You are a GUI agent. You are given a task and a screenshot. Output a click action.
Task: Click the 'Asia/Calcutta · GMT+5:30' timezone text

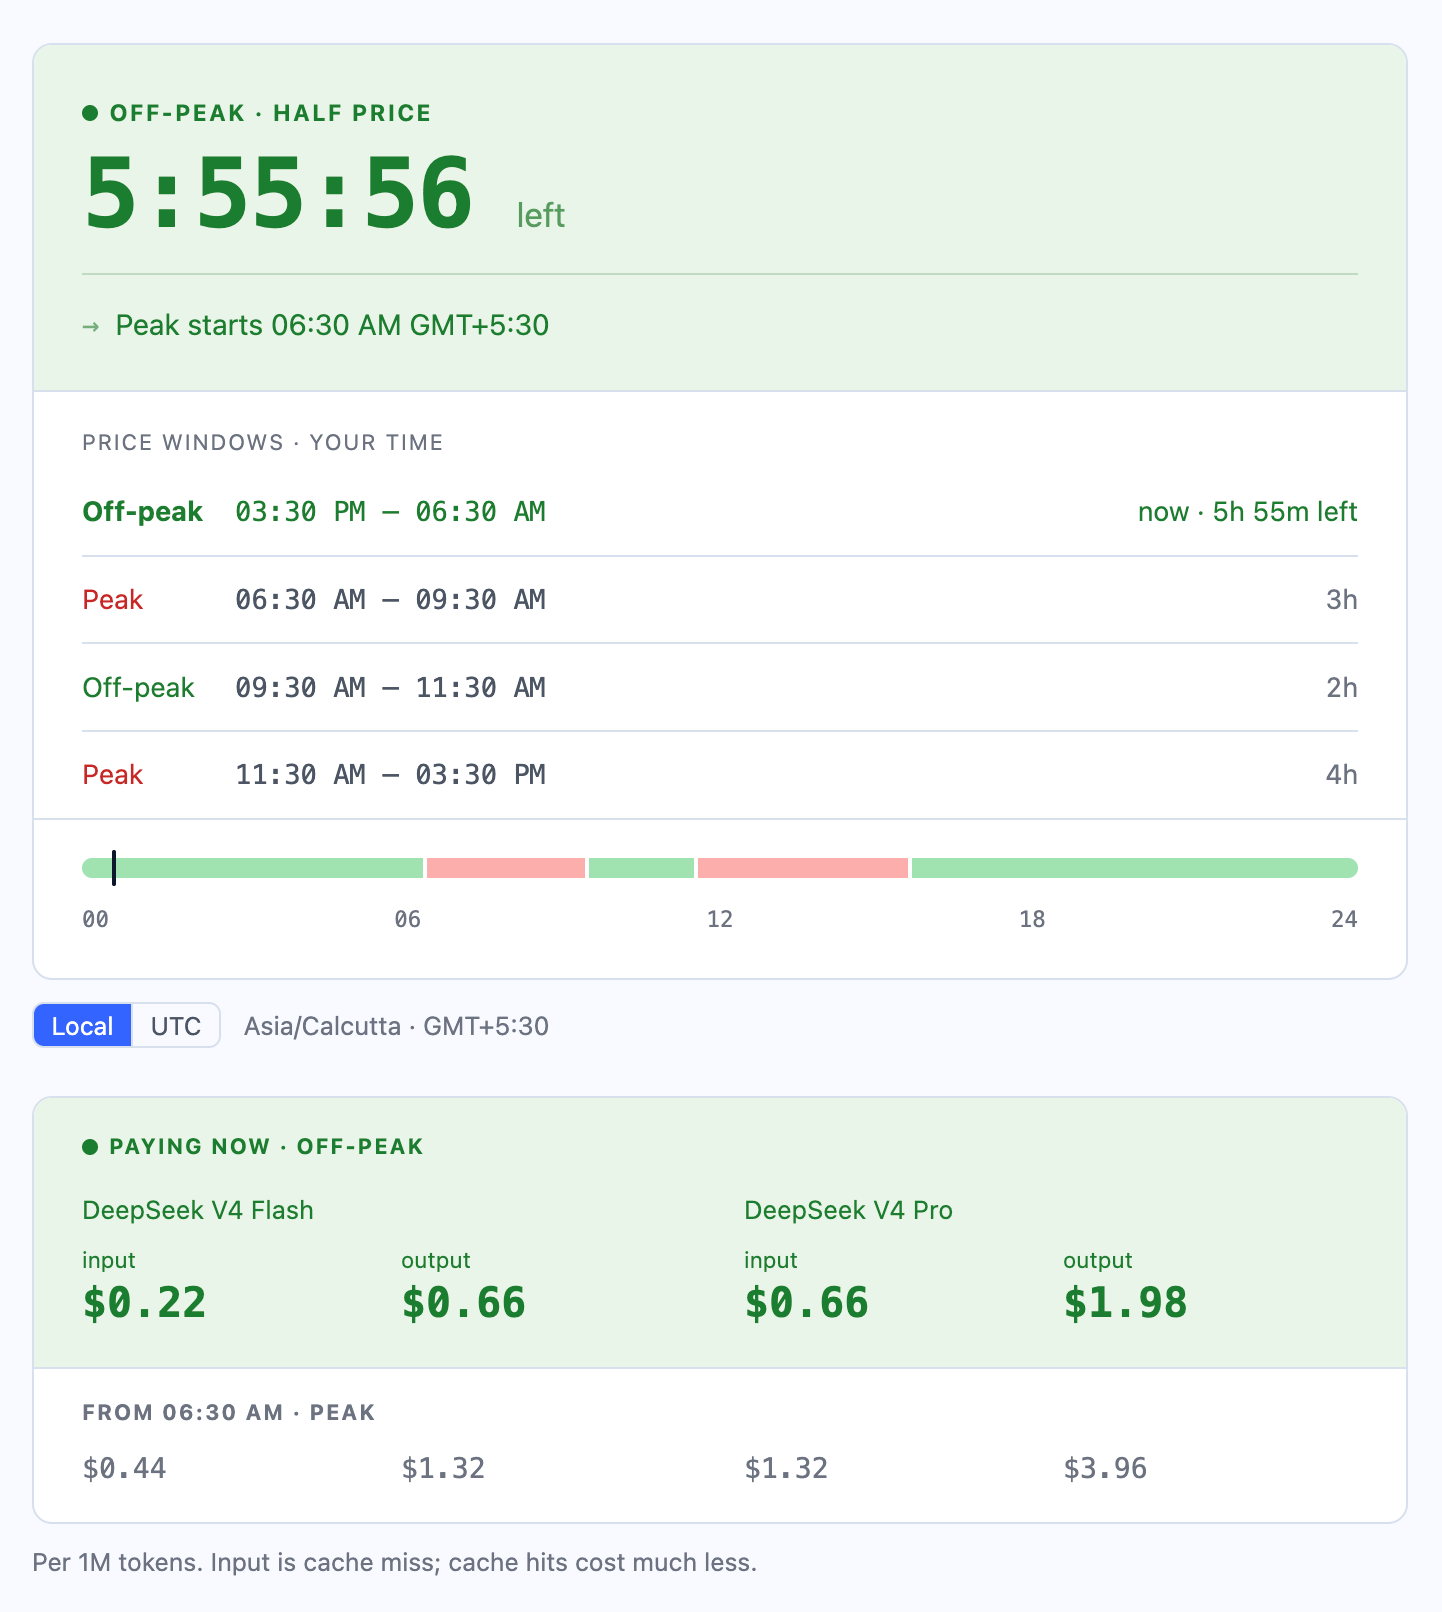[x=396, y=1026]
